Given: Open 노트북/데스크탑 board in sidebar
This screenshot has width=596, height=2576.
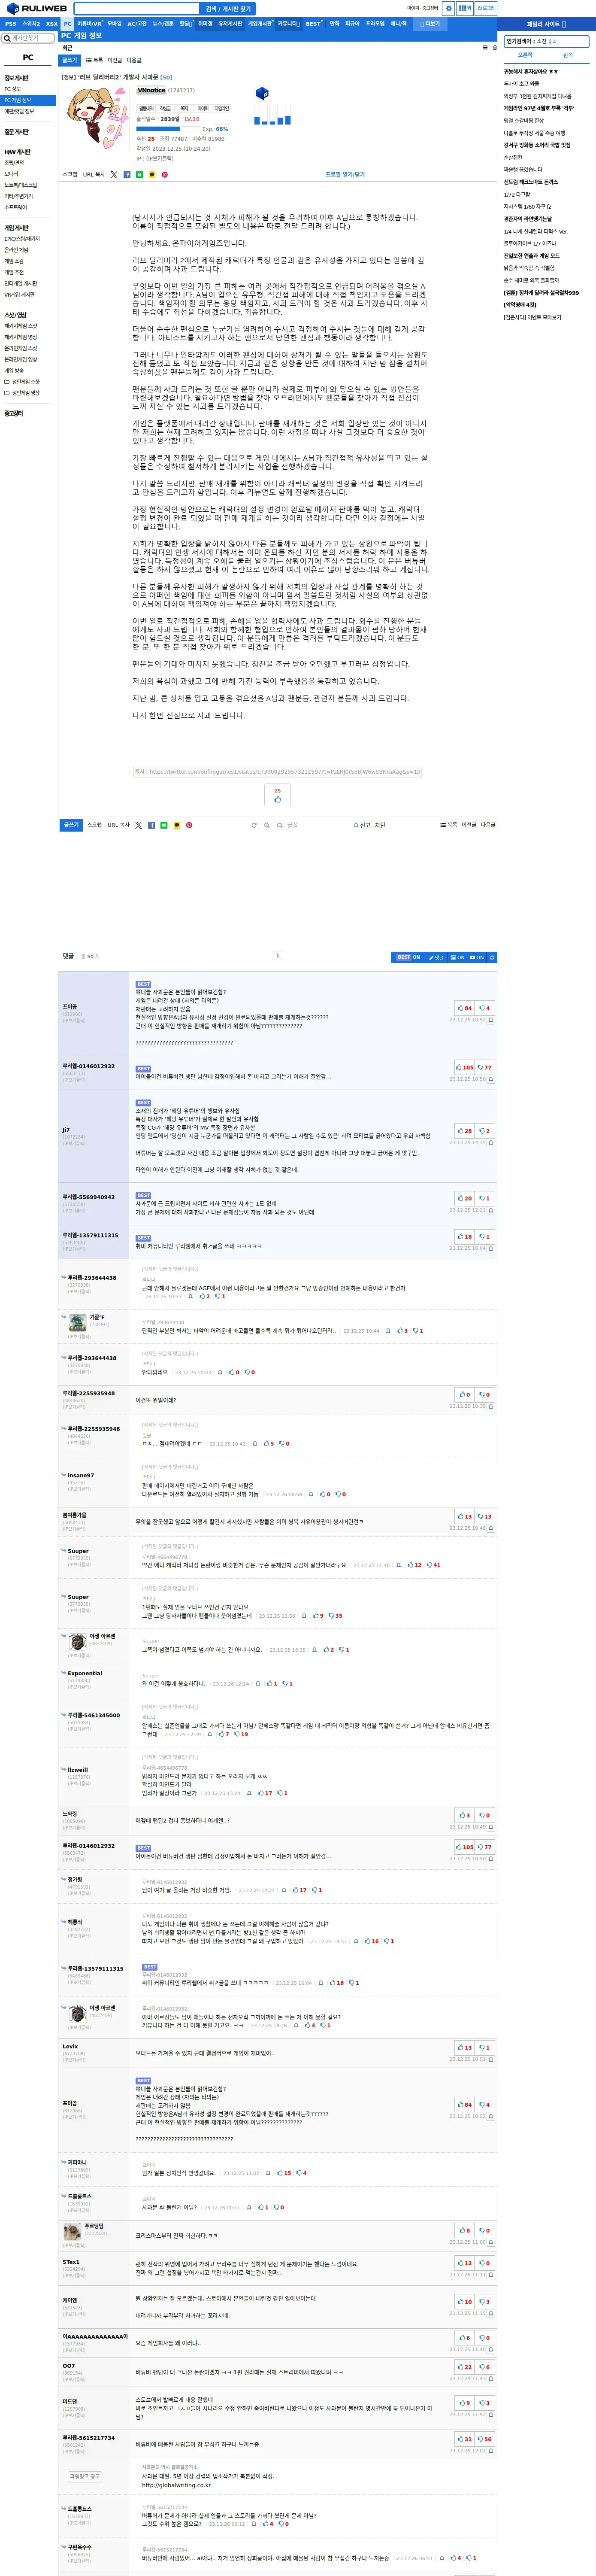Looking at the screenshot, I should pos(20,185).
